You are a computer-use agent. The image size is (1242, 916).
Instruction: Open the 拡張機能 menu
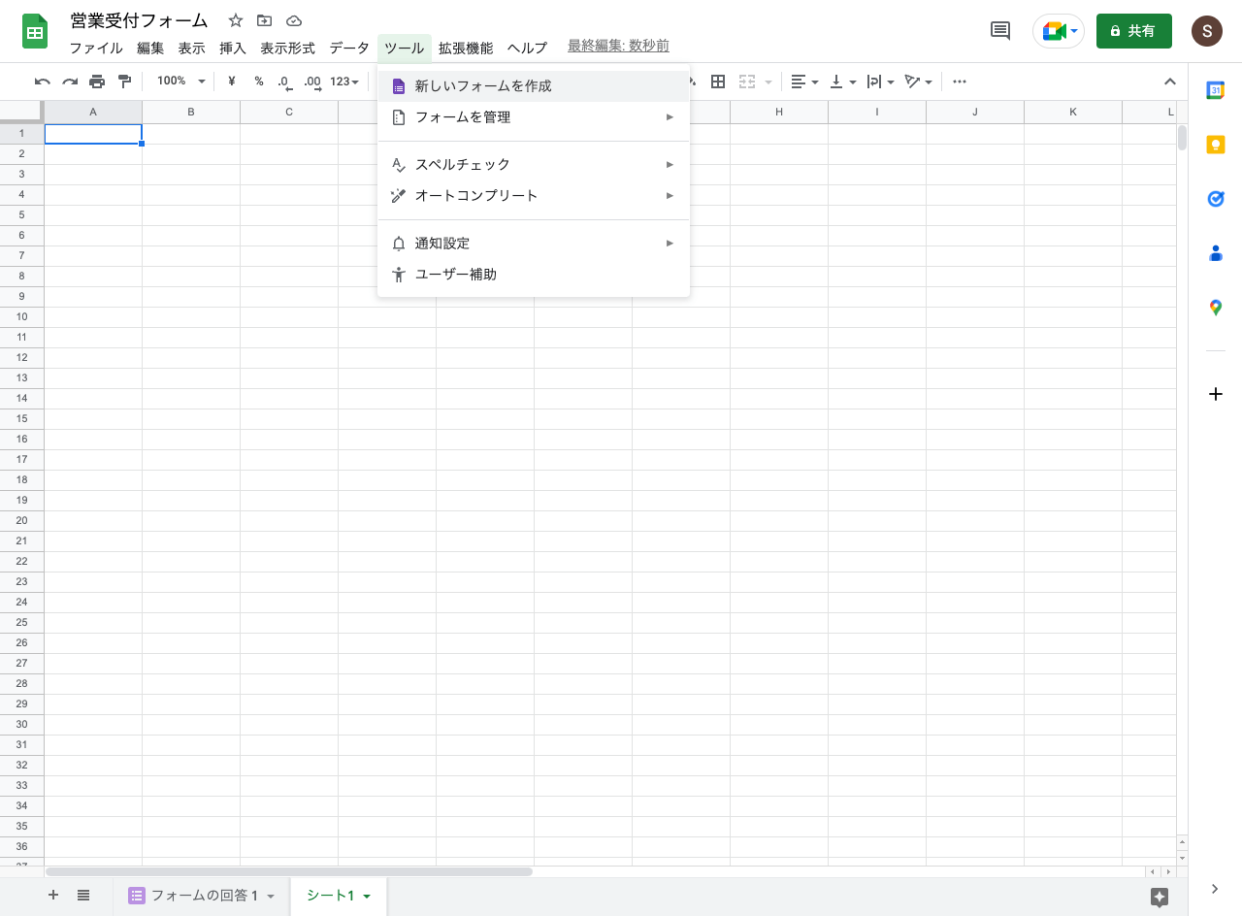(466, 47)
